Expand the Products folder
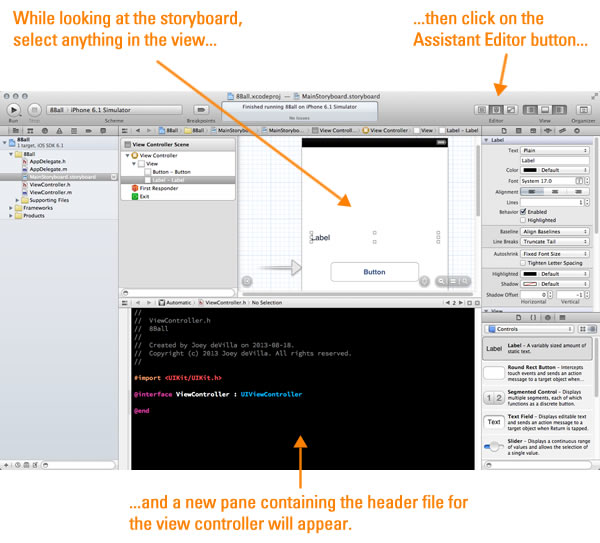The width and height of the screenshot is (600, 543). tap(11, 216)
